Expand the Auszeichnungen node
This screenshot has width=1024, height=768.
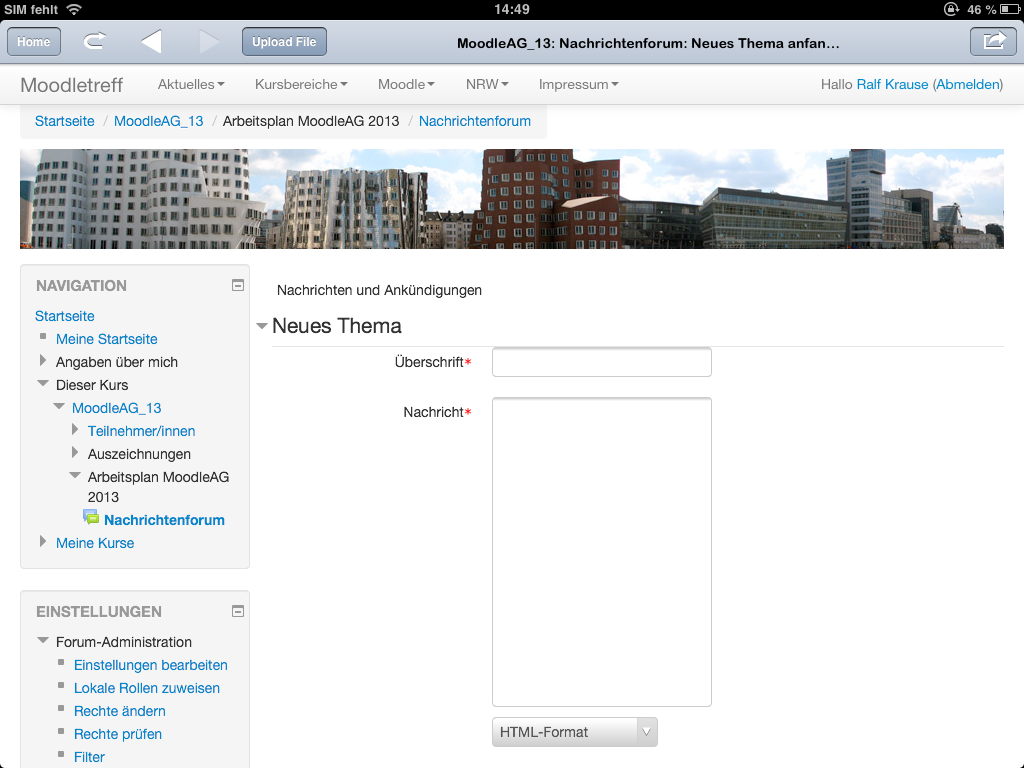point(74,453)
